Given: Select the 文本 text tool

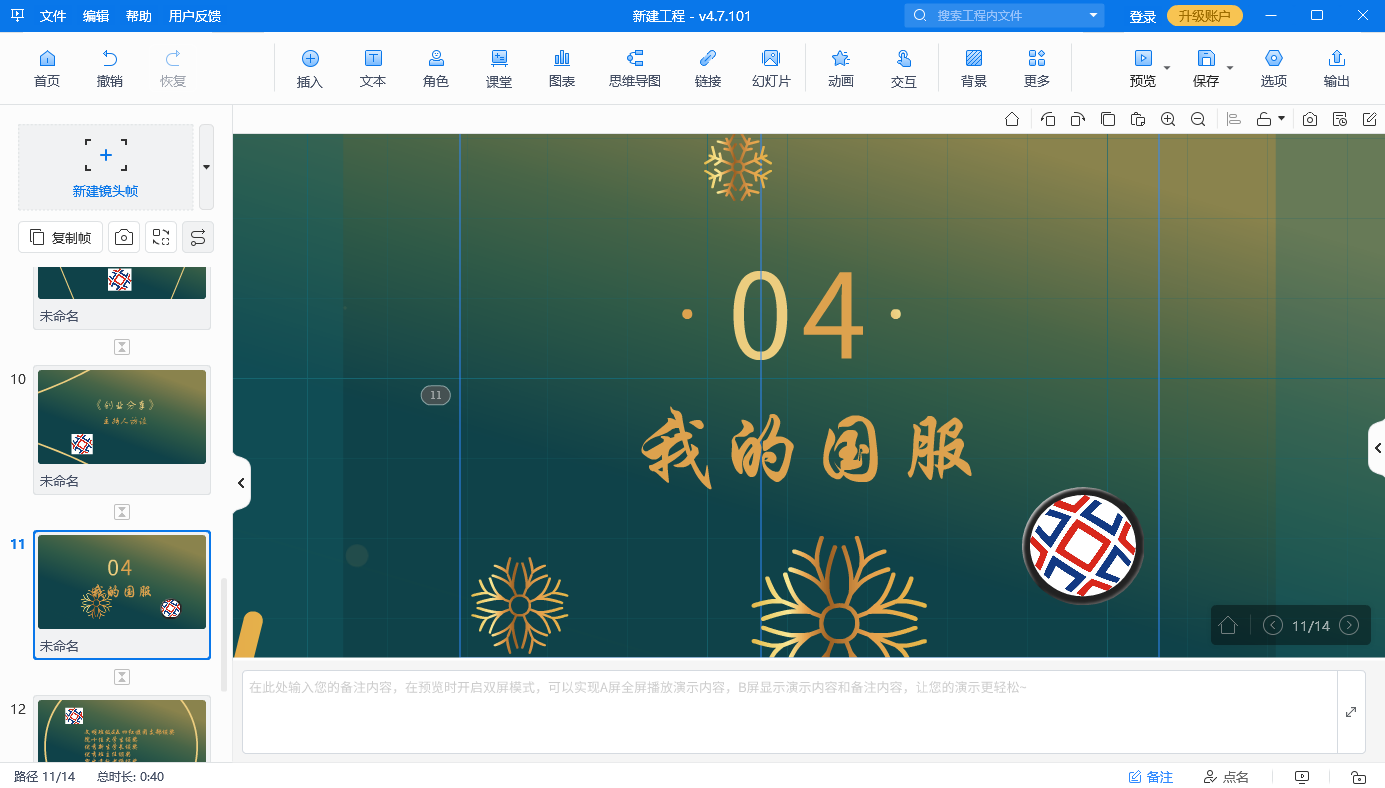Looking at the screenshot, I should click(373, 68).
